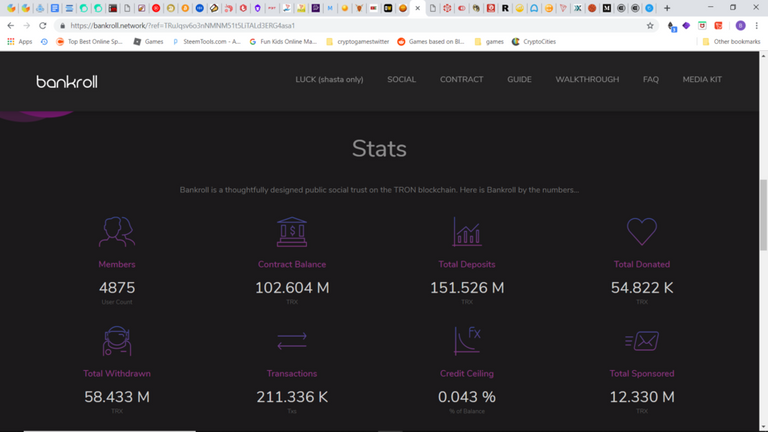The image size is (768, 432).
Task: Click the bankroll logo
Action: pyautogui.click(x=67, y=81)
